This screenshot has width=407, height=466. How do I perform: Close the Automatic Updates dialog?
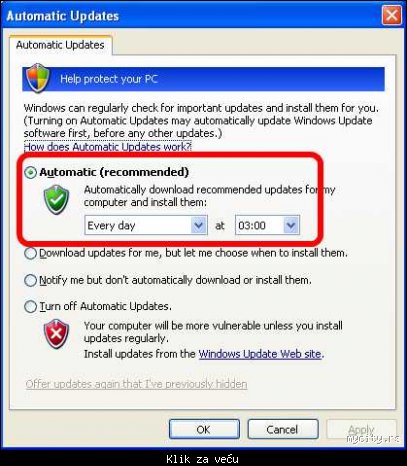[x=391, y=15]
